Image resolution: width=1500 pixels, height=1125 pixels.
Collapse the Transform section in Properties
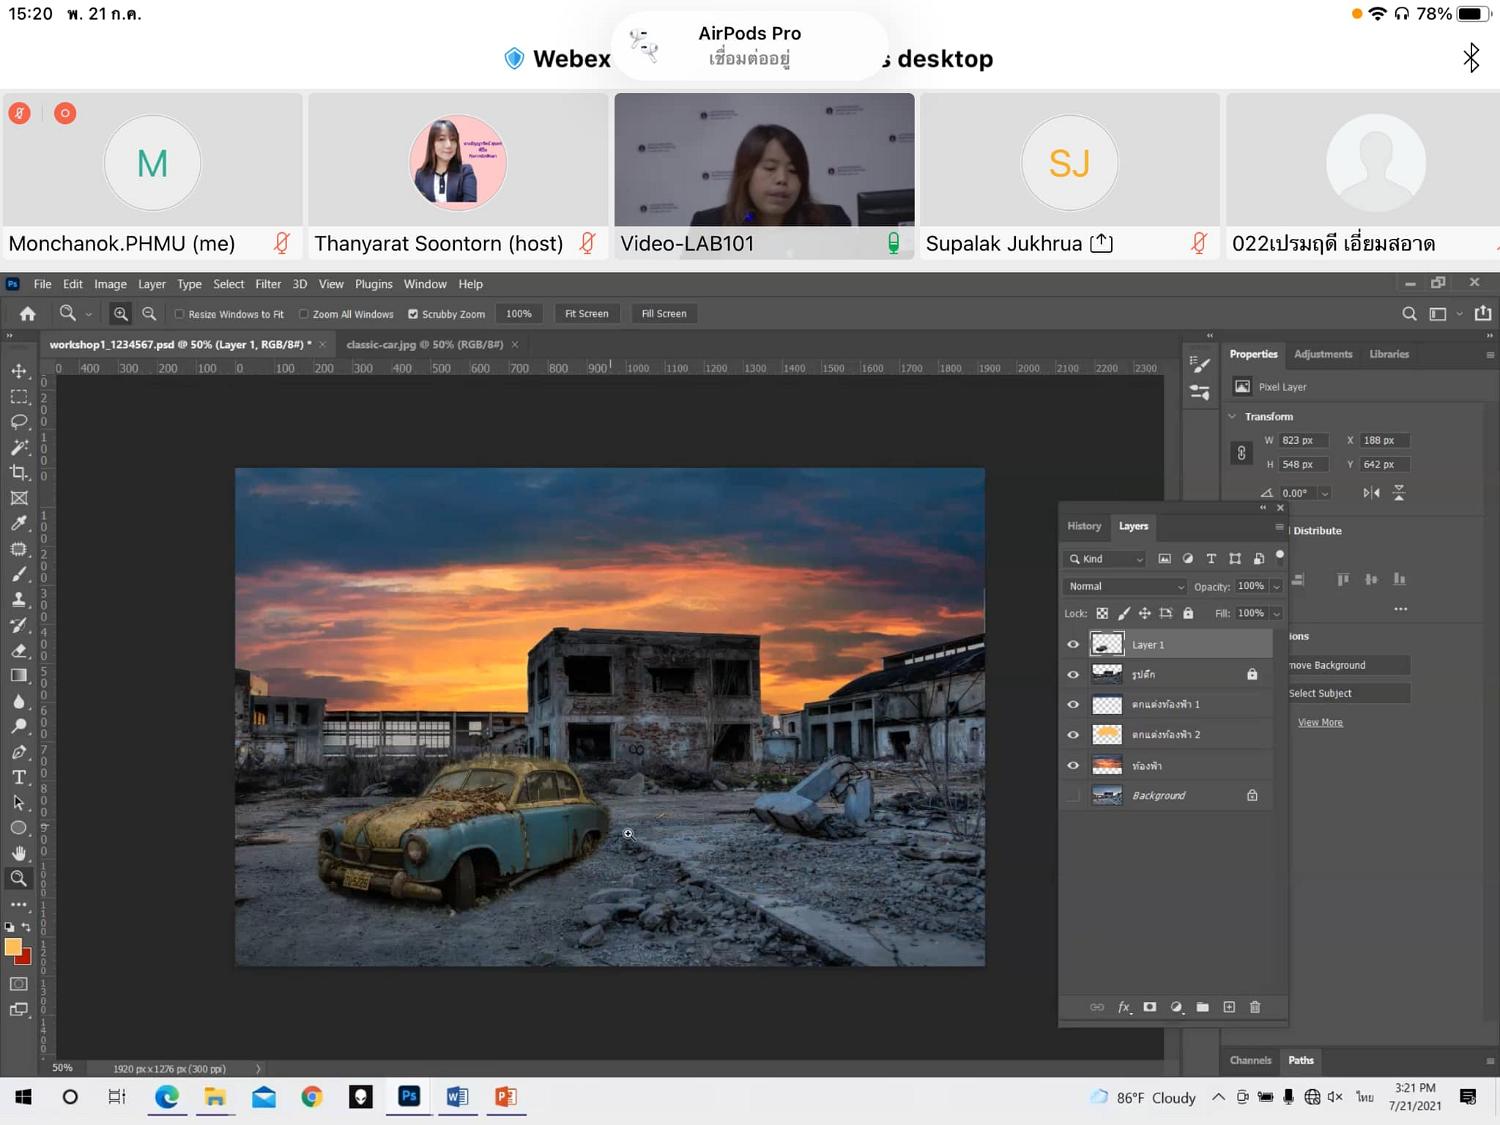[x=1232, y=416]
